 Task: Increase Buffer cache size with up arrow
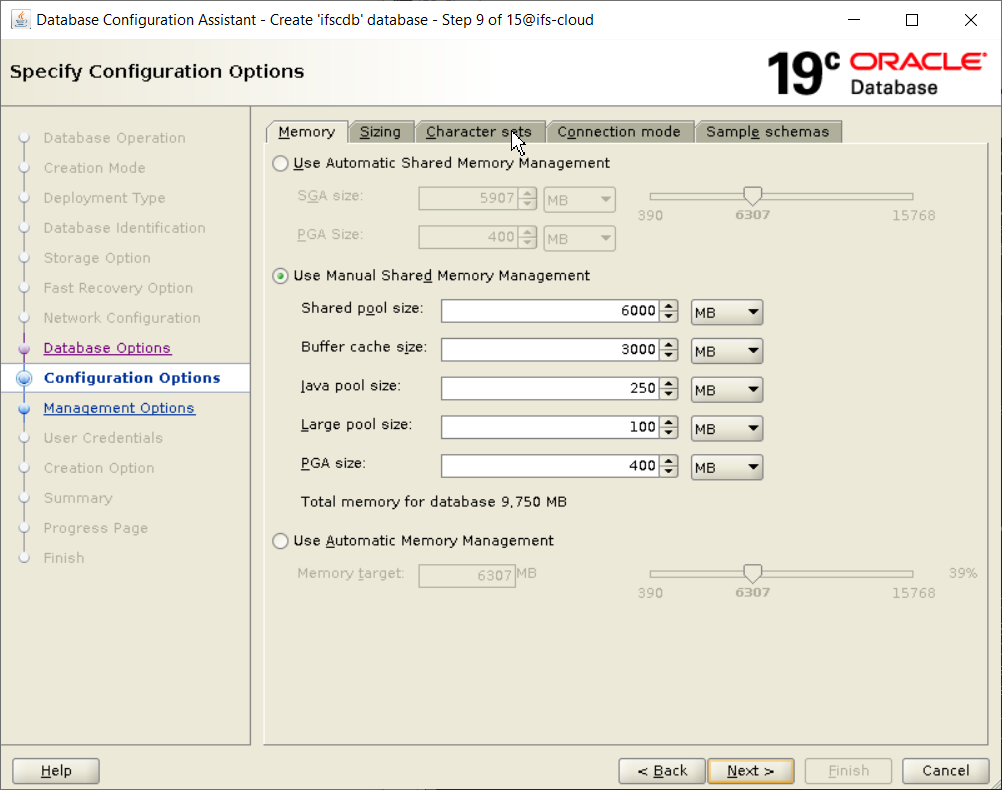(669, 345)
